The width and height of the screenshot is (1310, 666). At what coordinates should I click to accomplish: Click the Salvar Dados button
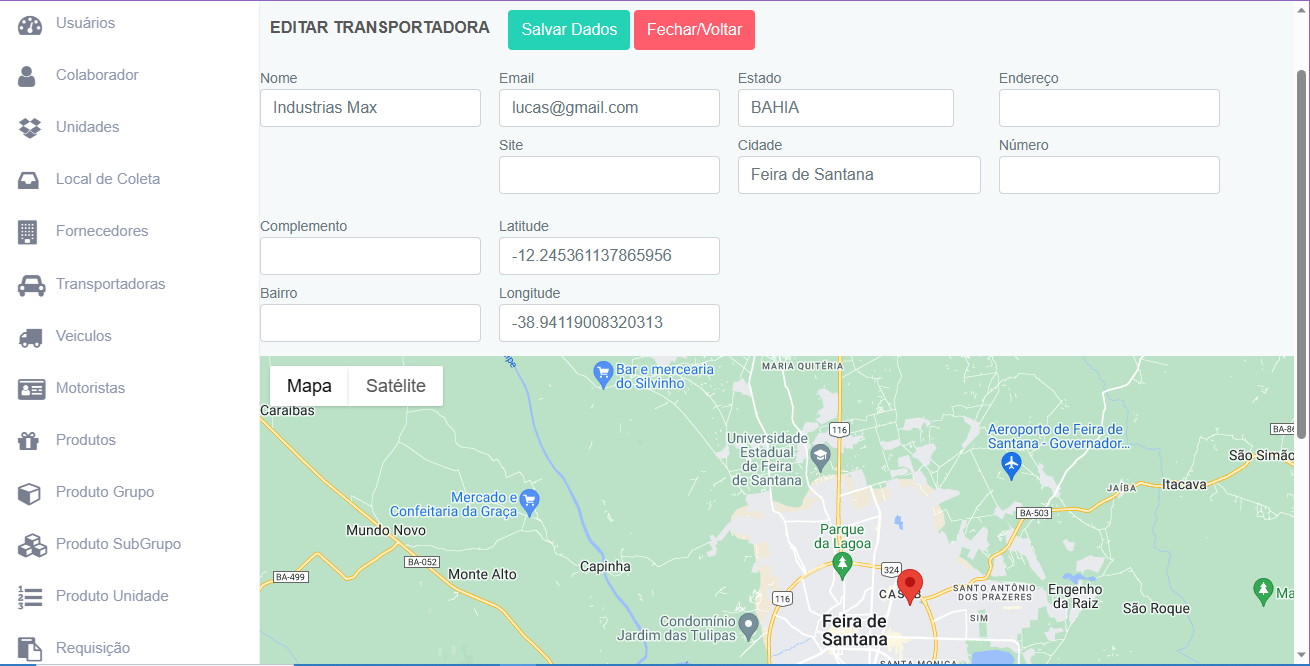tap(568, 30)
